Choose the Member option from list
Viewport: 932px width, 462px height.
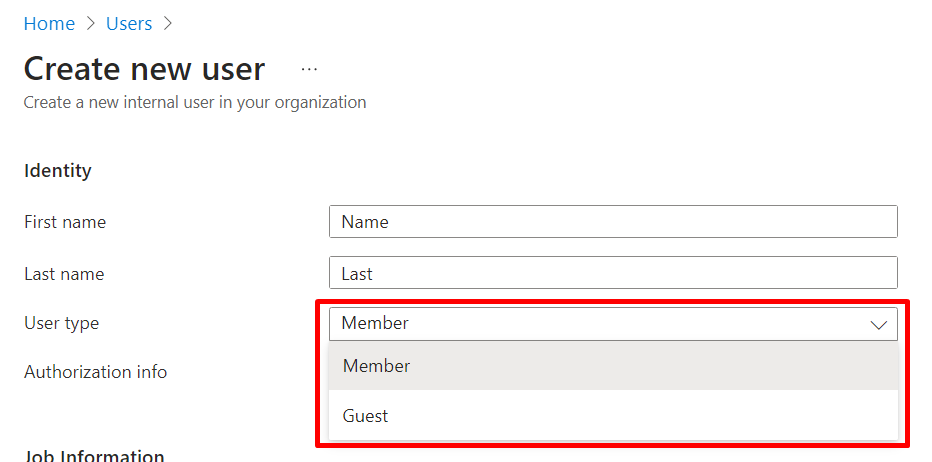coord(377,366)
